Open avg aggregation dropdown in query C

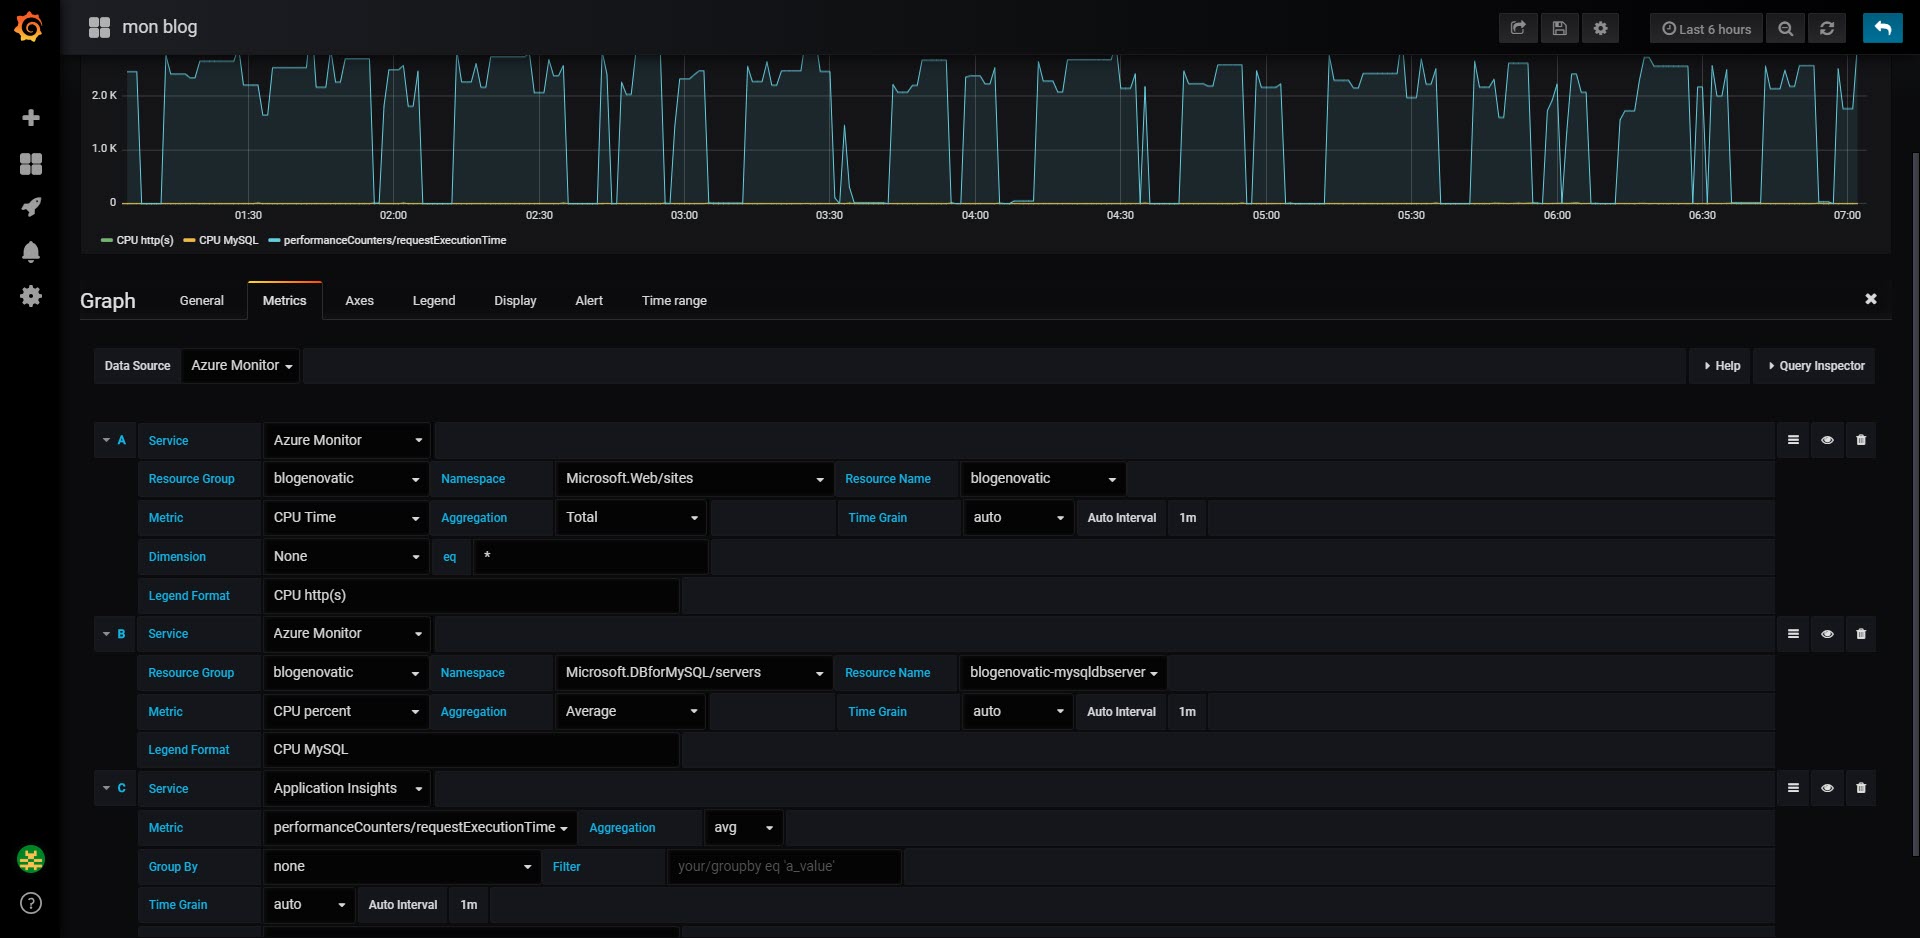coord(744,828)
